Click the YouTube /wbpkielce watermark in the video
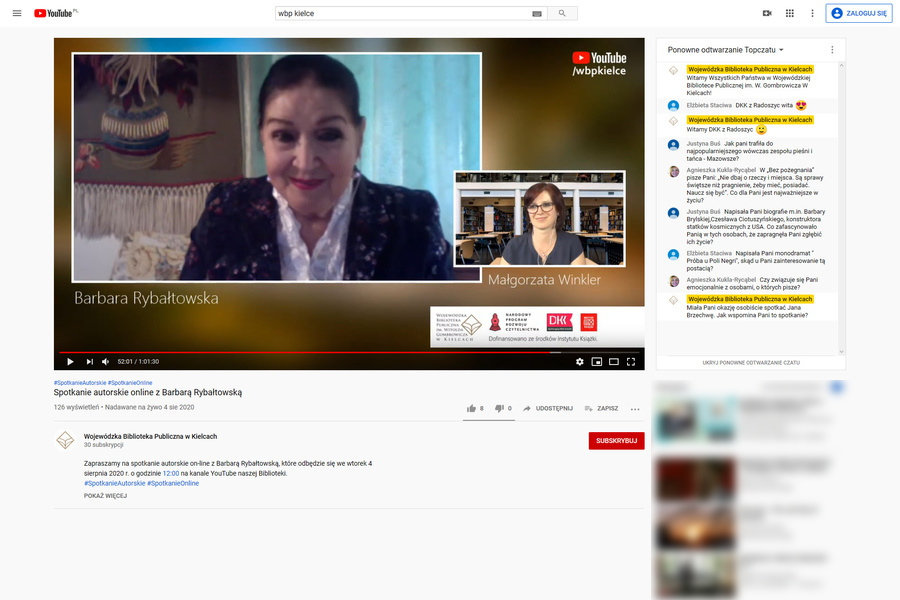 coord(599,64)
